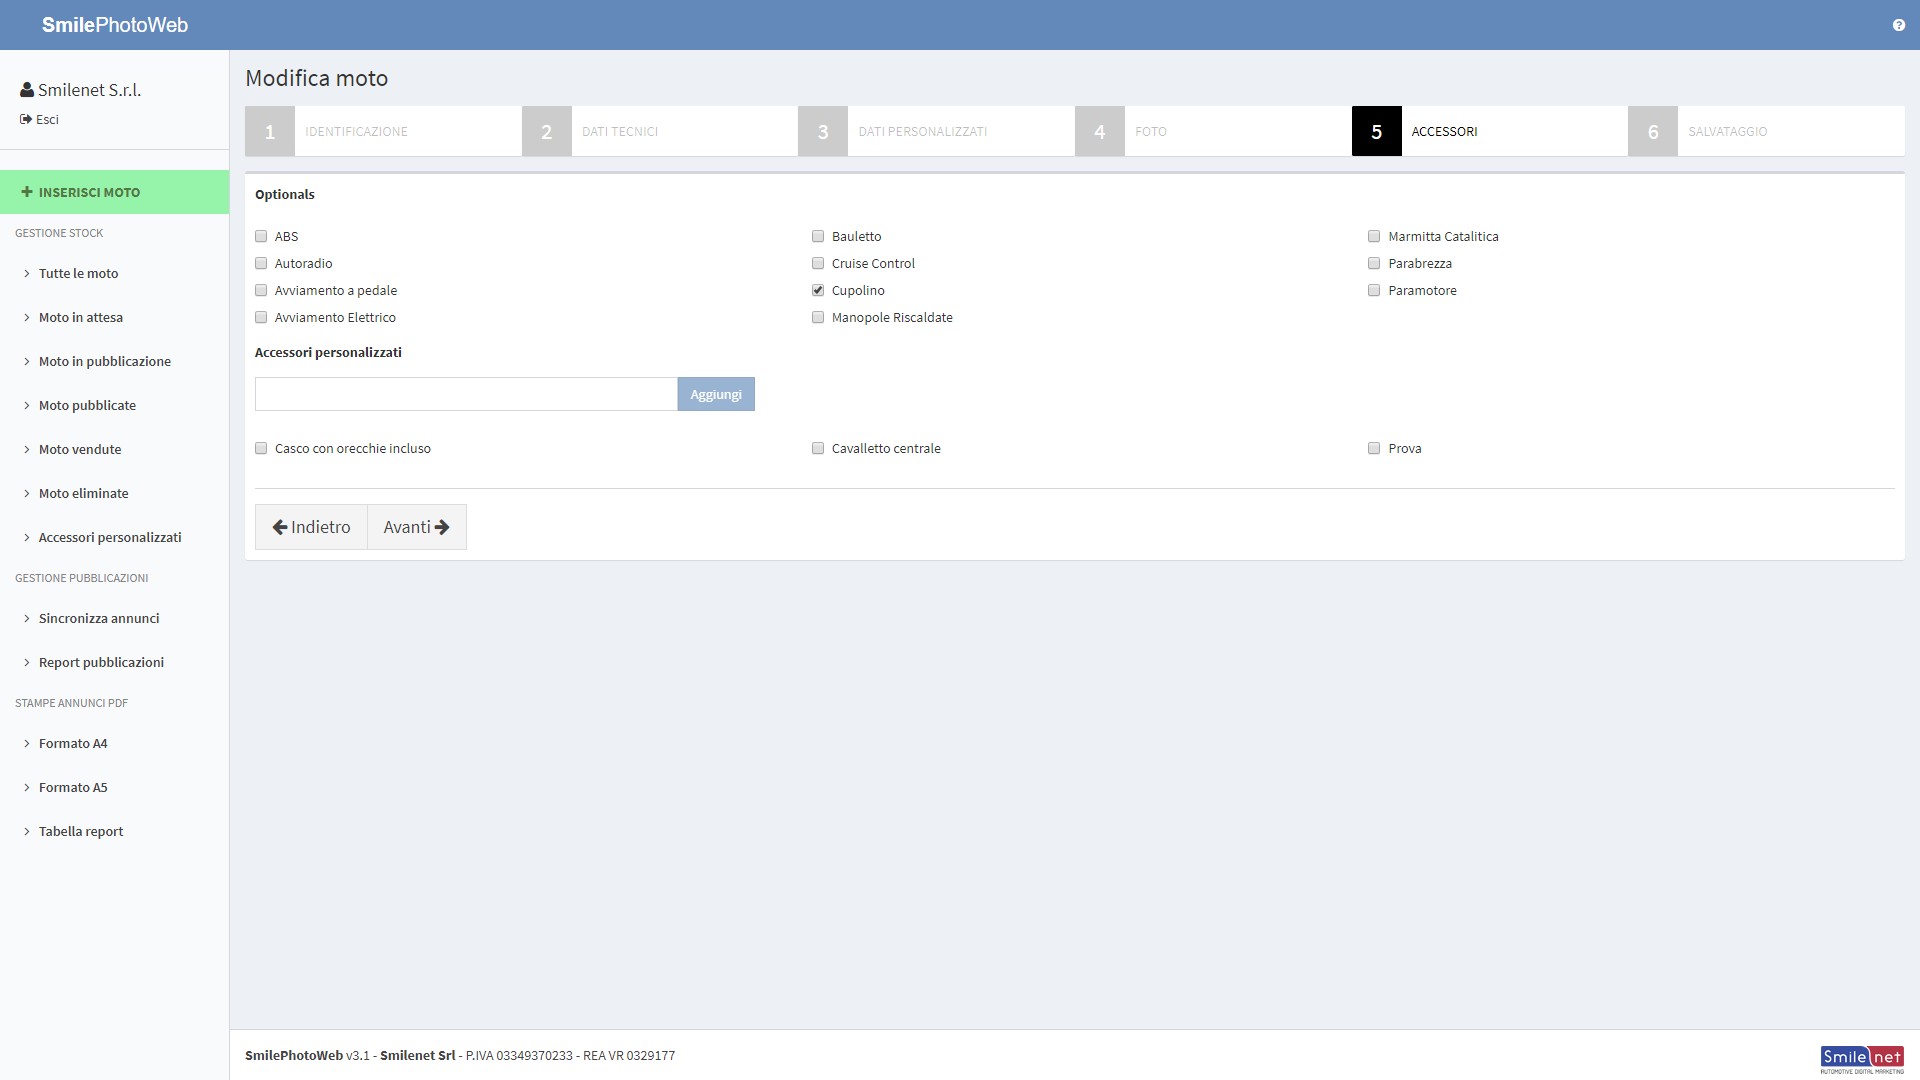This screenshot has width=1920, height=1080.
Task: Open the Sincronizza annunci link
Action: 99,619
